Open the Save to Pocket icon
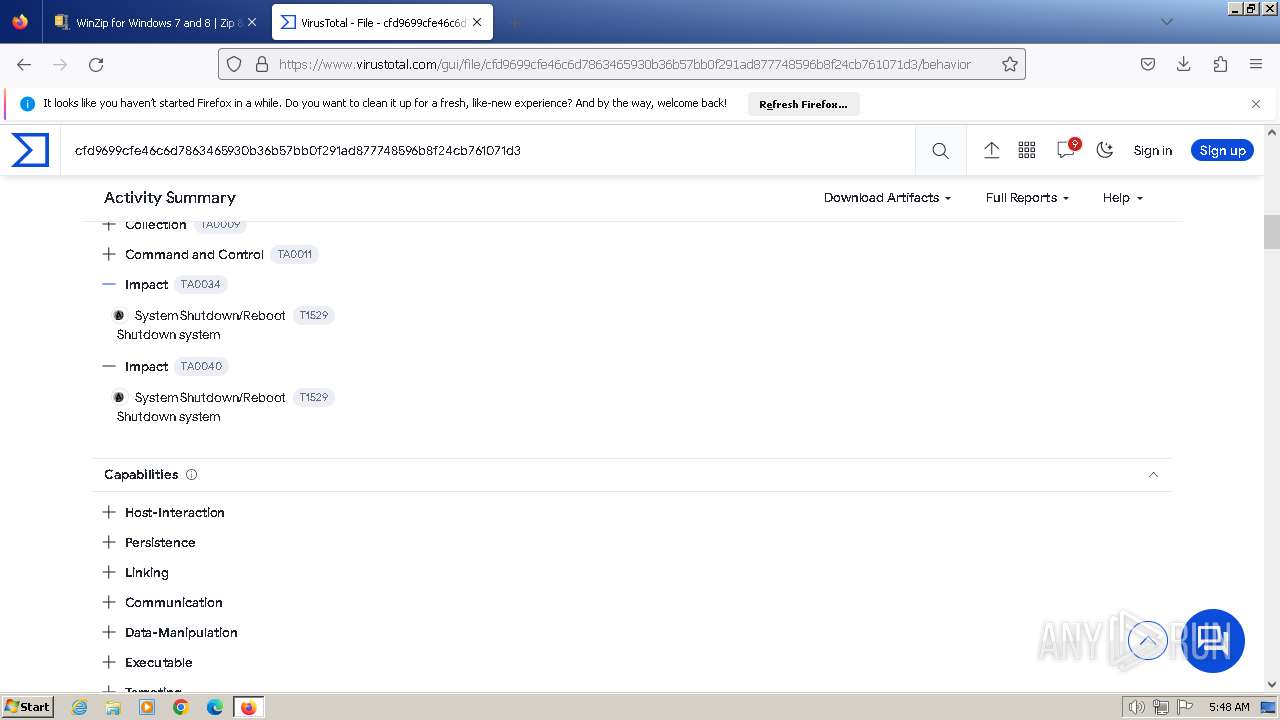 click(1148, 64)
